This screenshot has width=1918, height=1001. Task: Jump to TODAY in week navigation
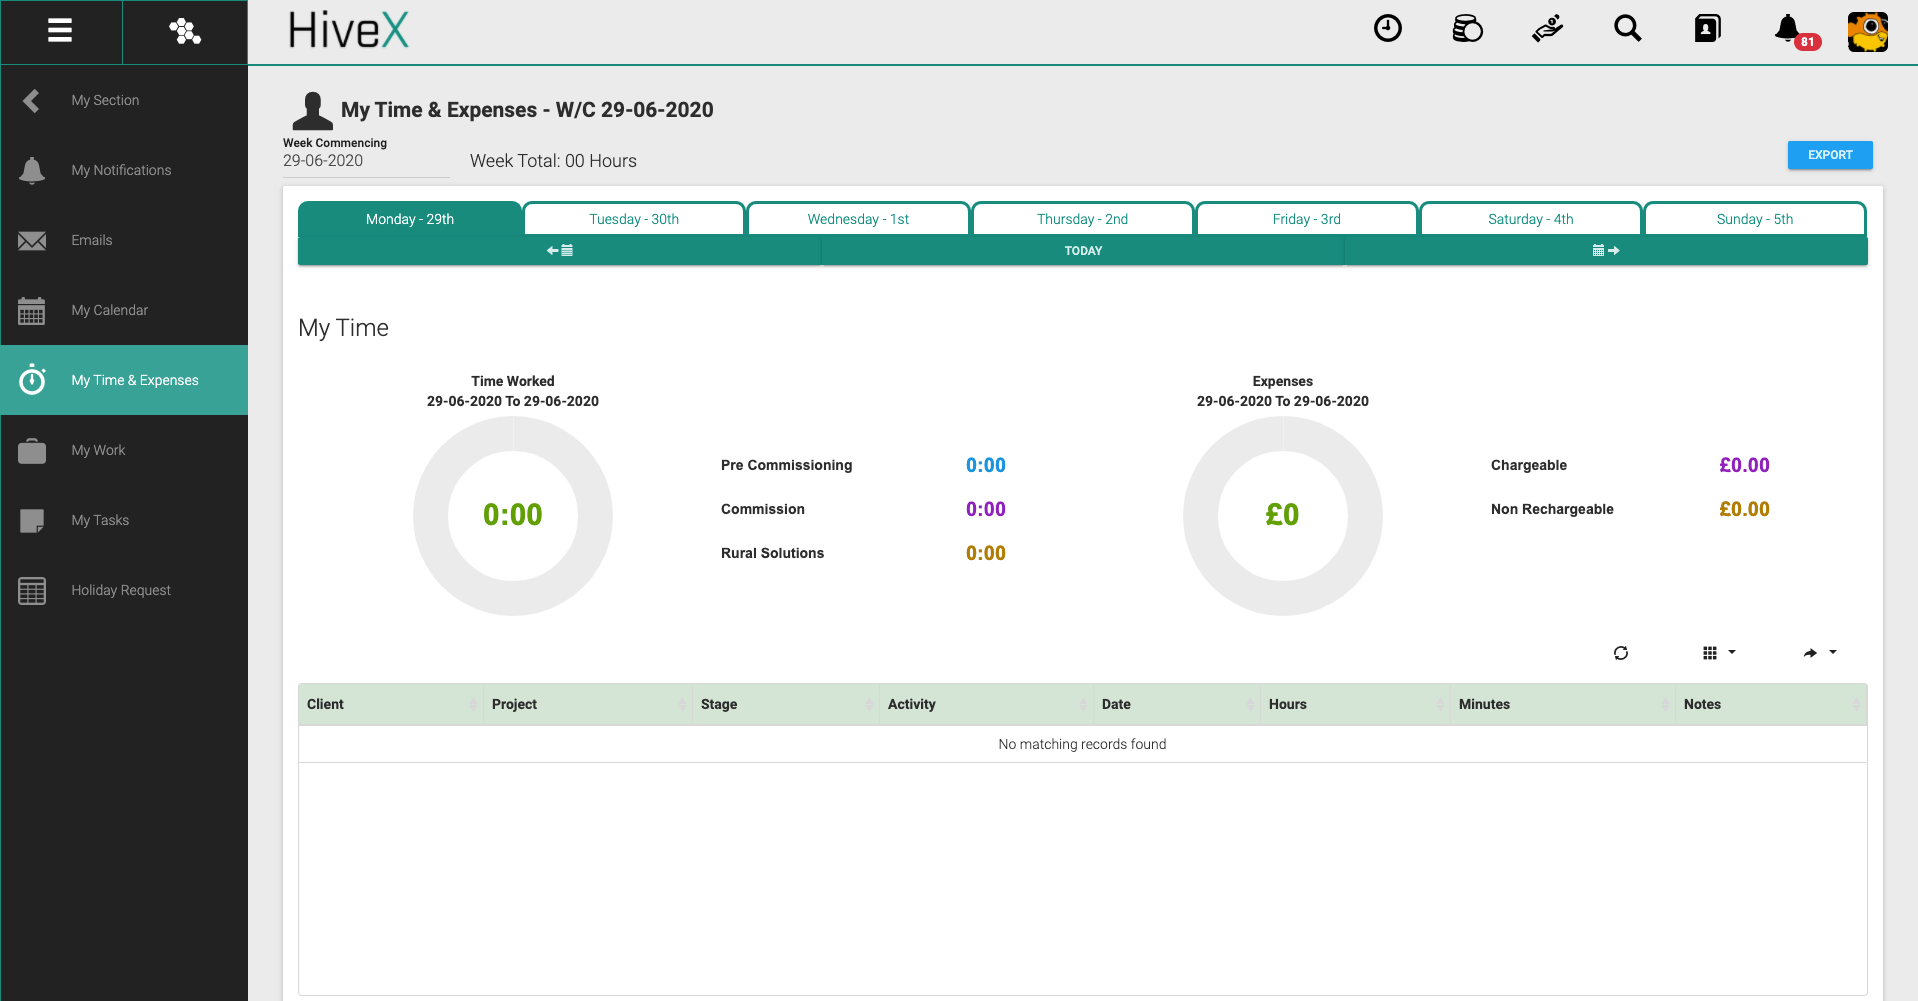coord(1083,251)
